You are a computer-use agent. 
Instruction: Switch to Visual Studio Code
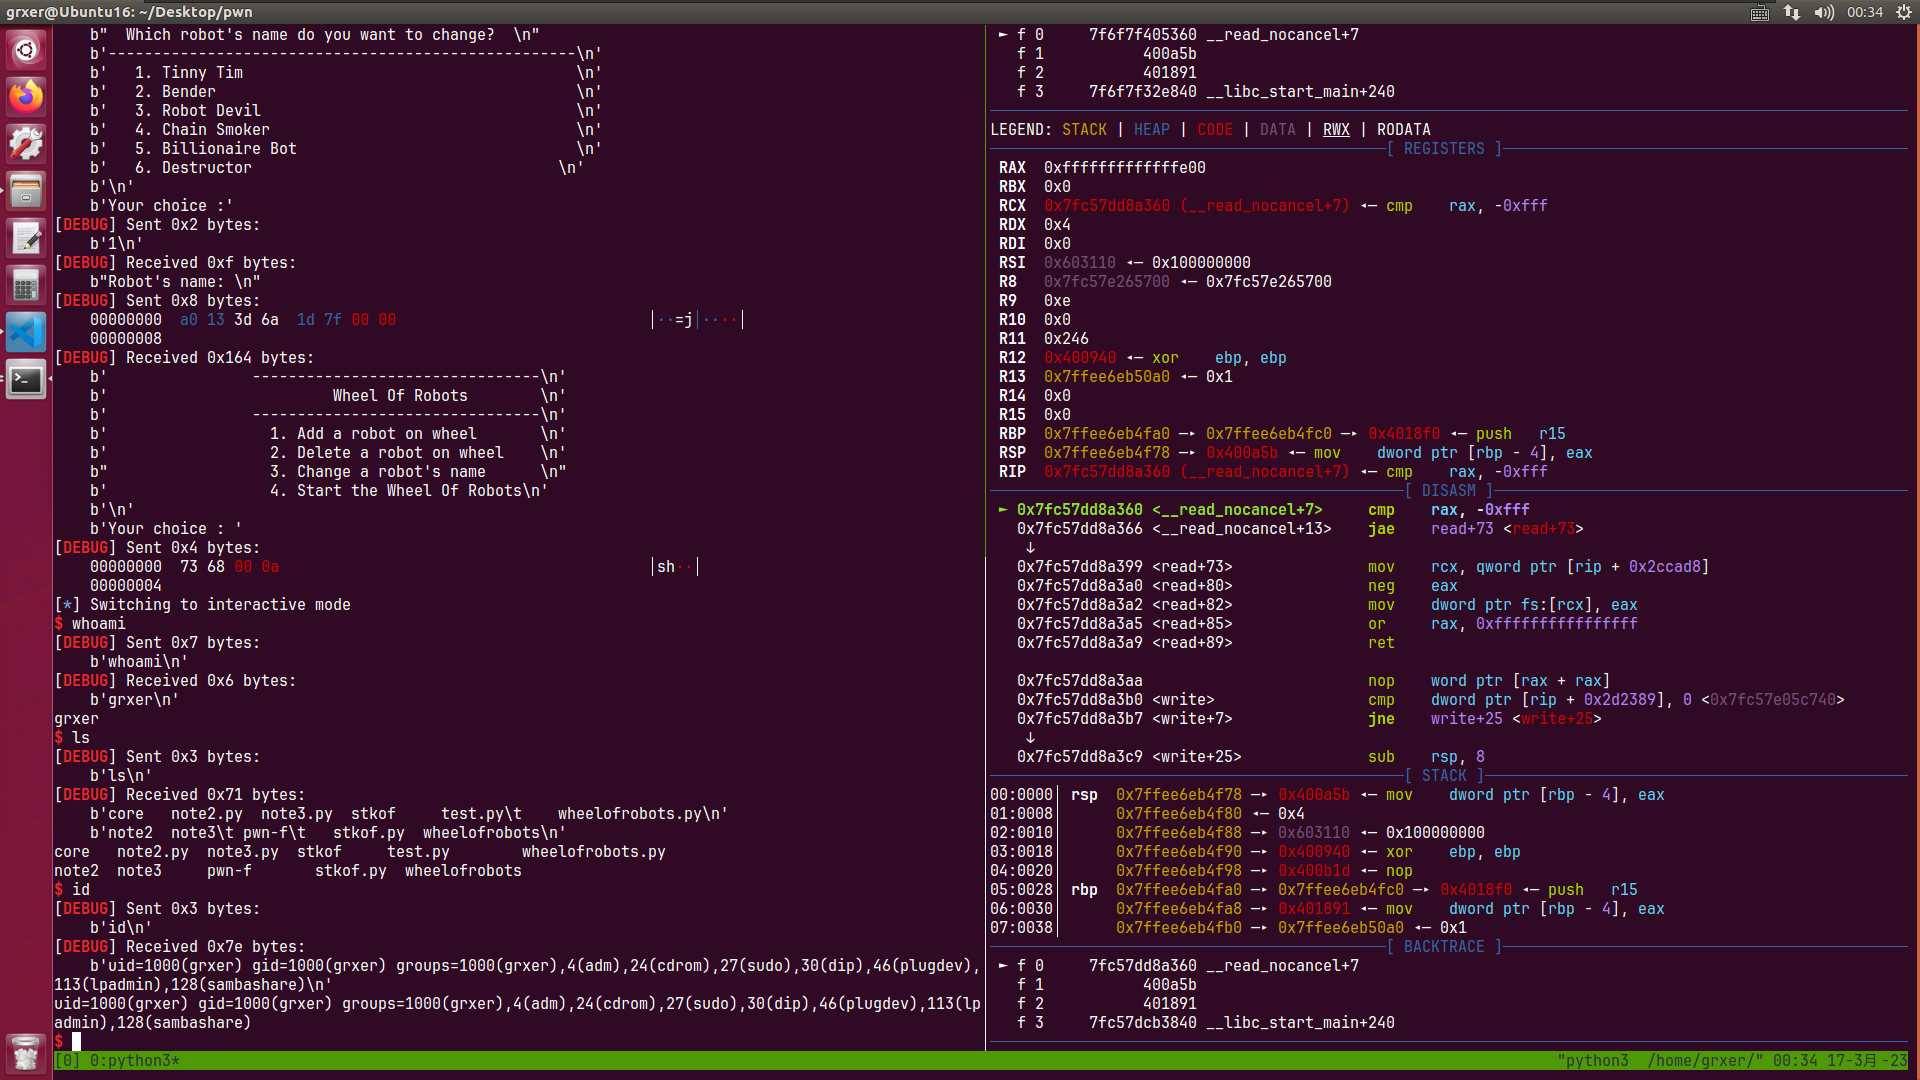tap(26, 333)
